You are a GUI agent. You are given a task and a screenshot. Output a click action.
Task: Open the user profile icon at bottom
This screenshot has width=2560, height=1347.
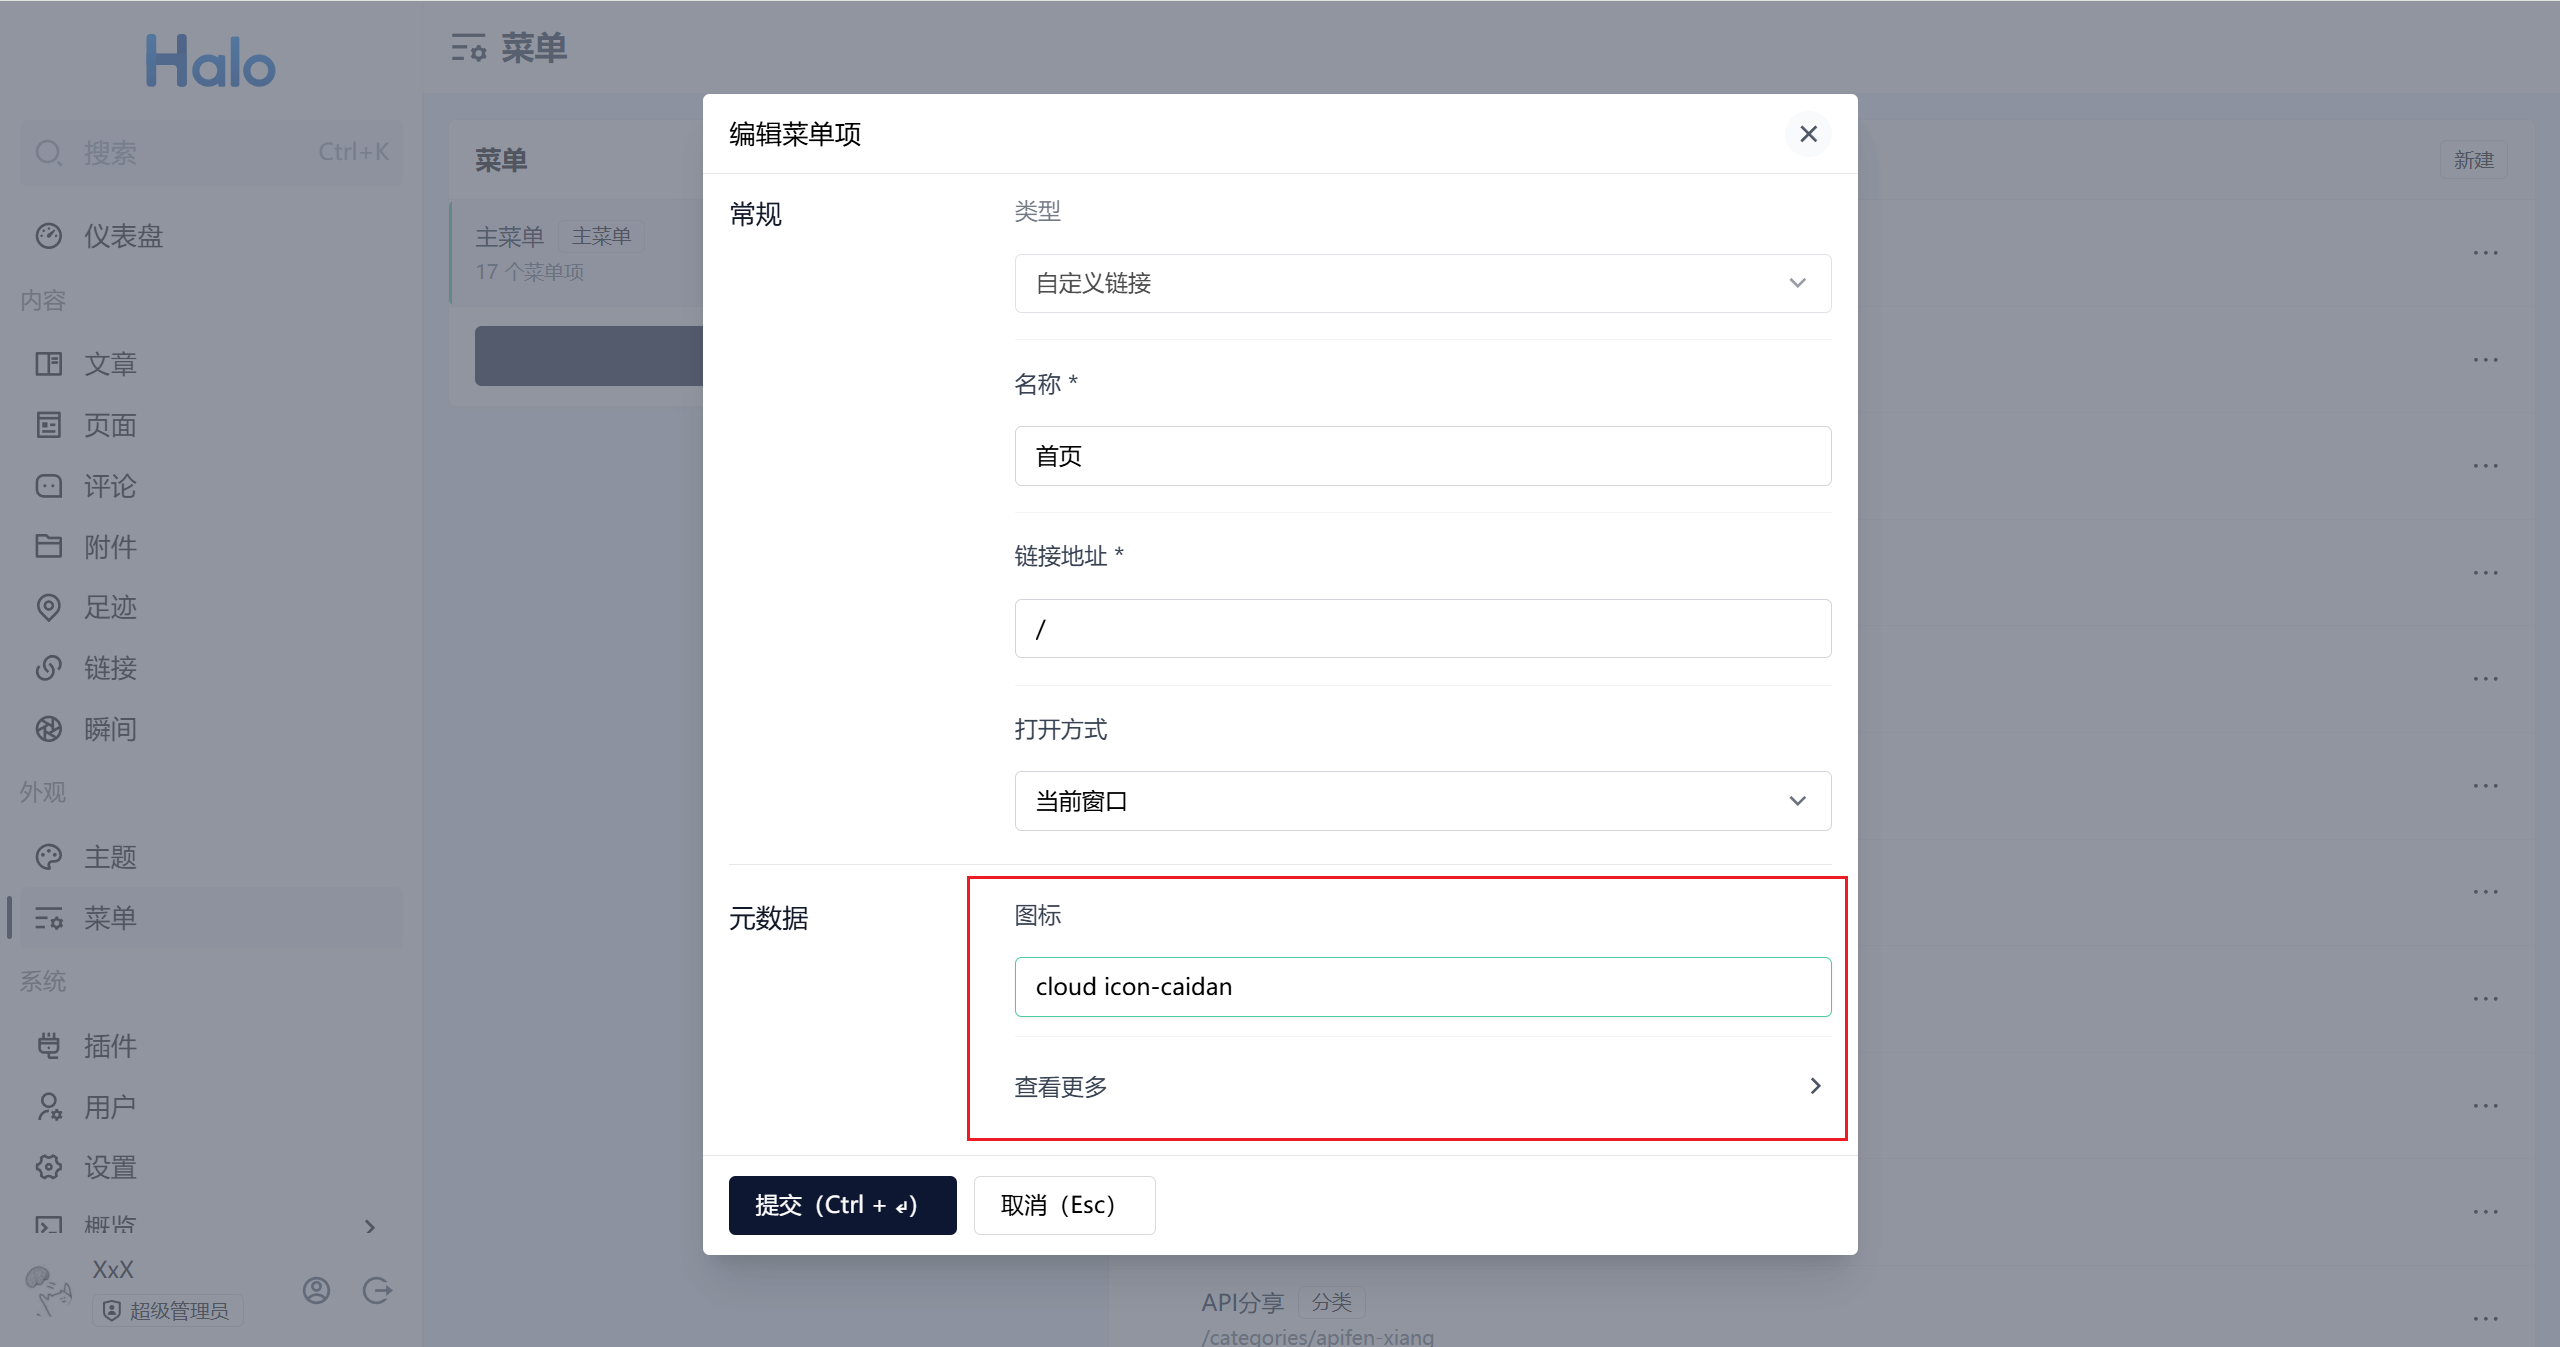tap(316, 1291)
